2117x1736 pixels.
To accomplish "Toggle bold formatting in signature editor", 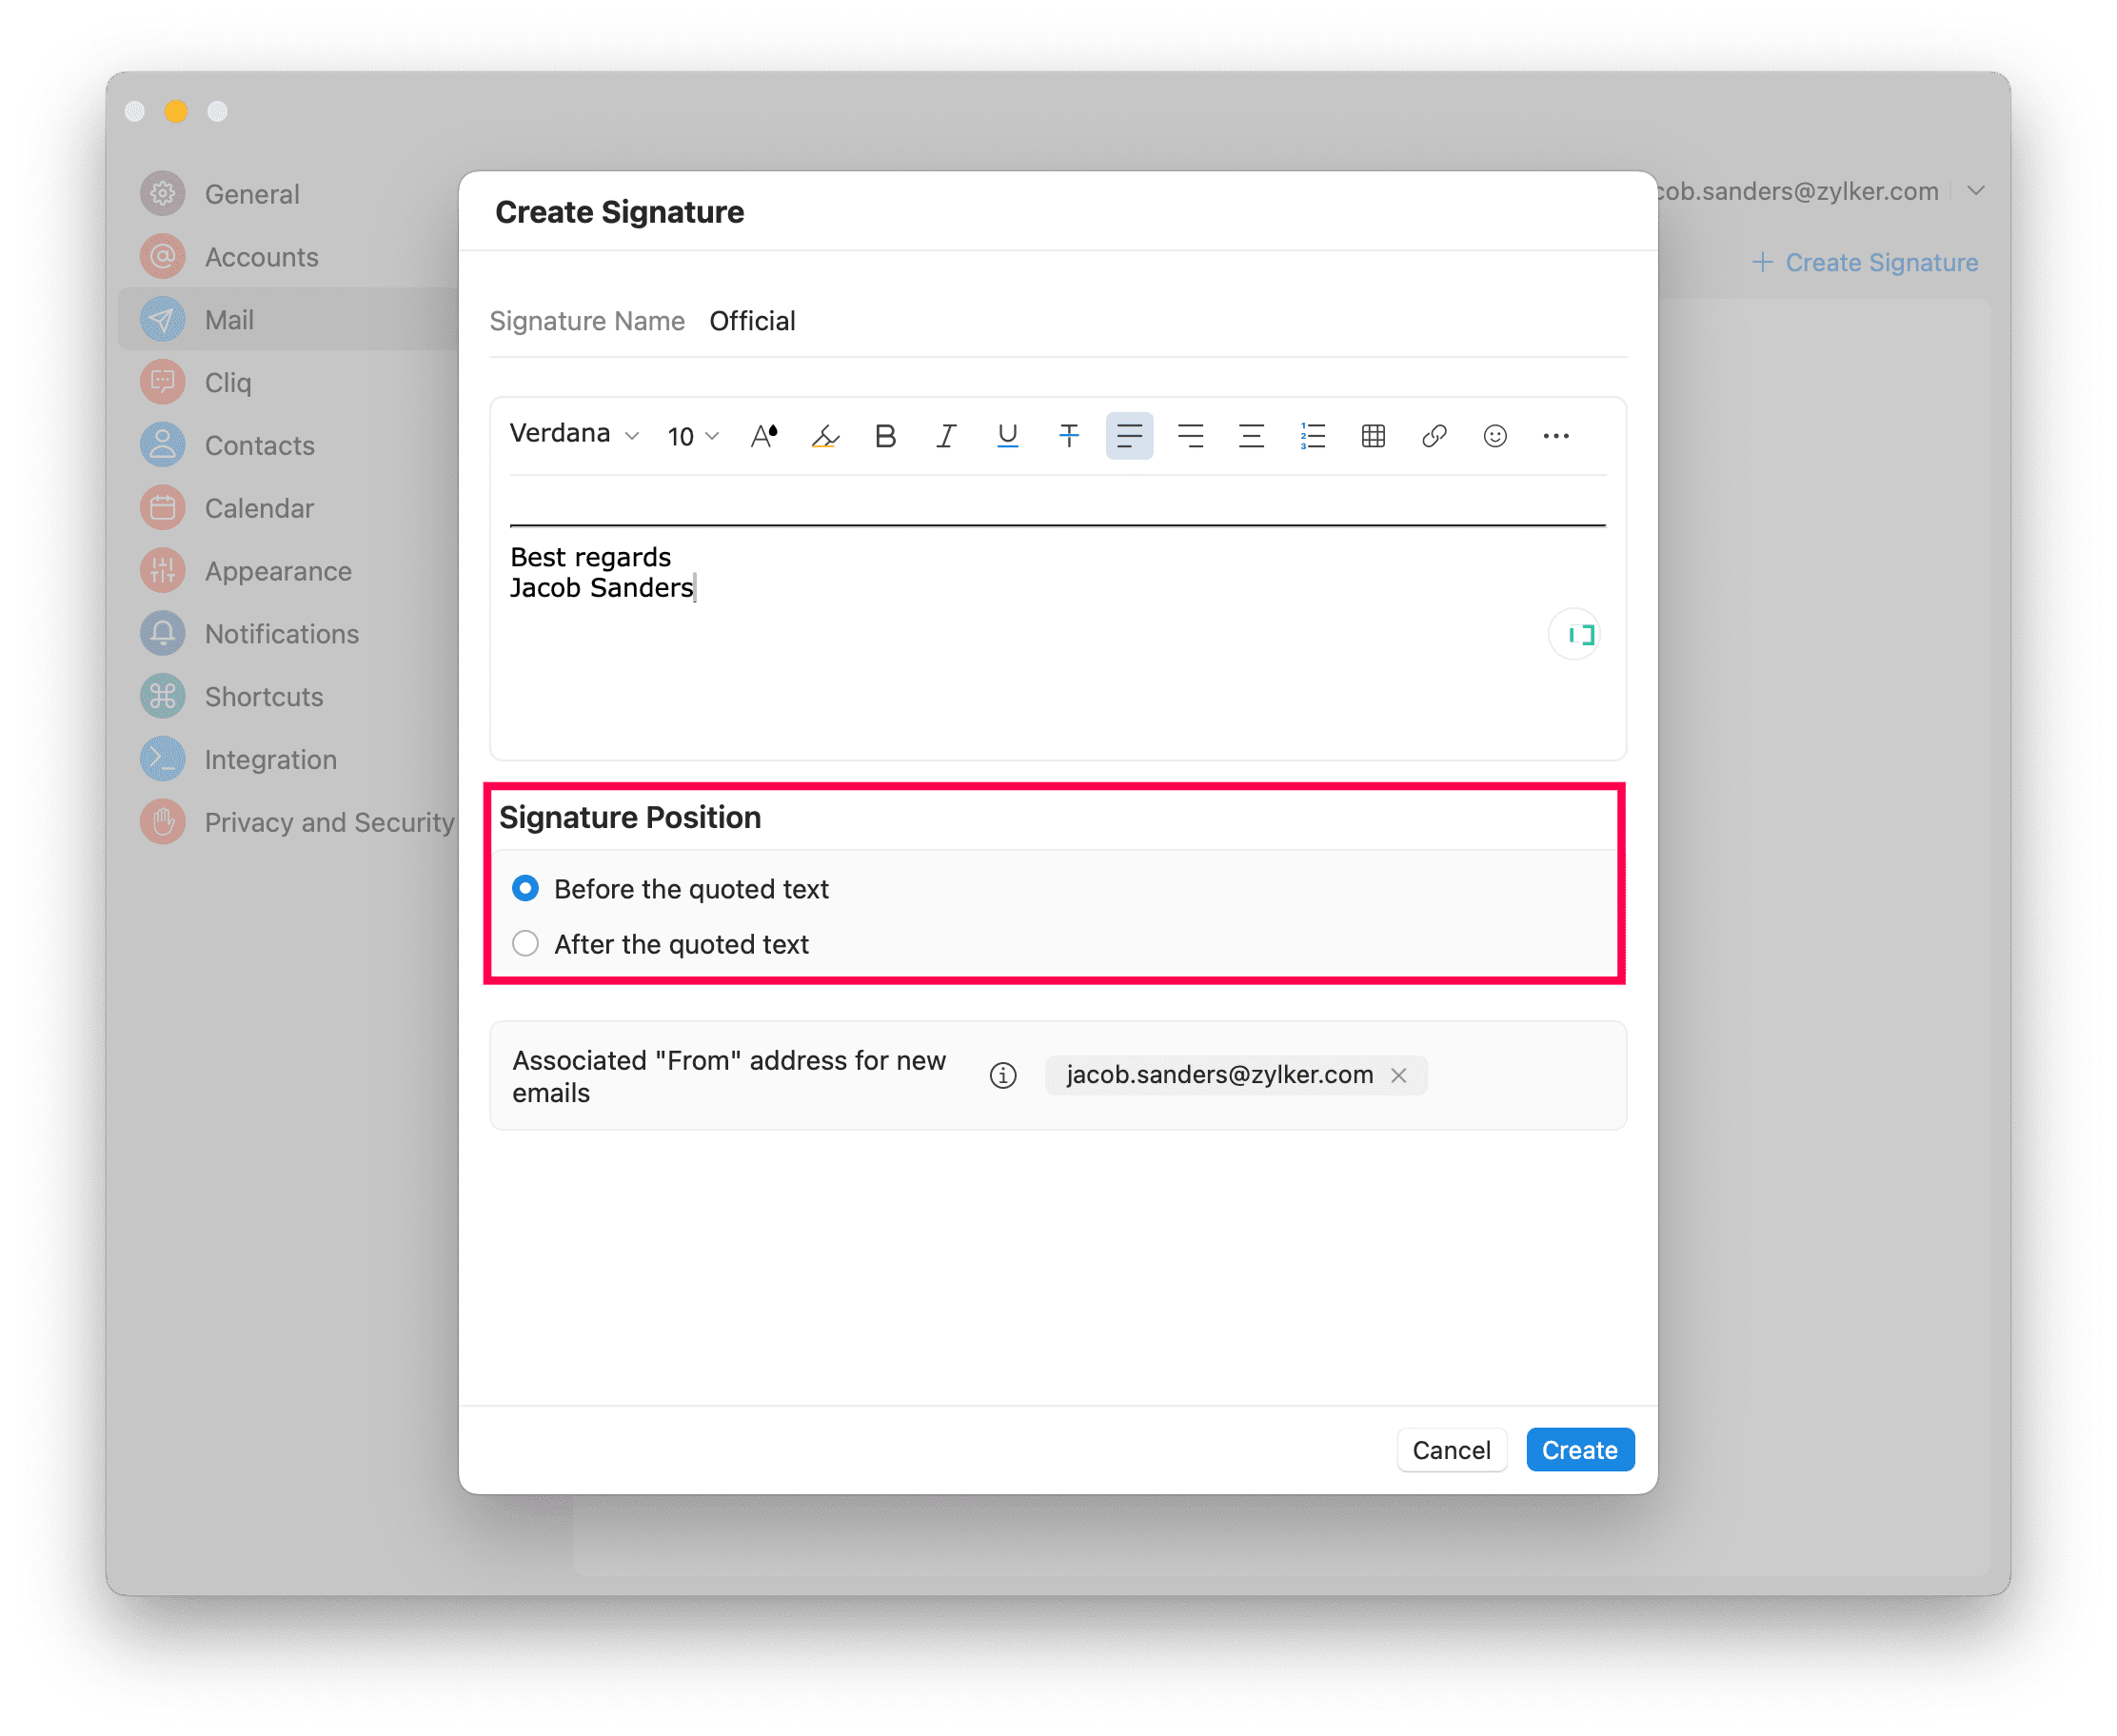I will coord(885,436).
